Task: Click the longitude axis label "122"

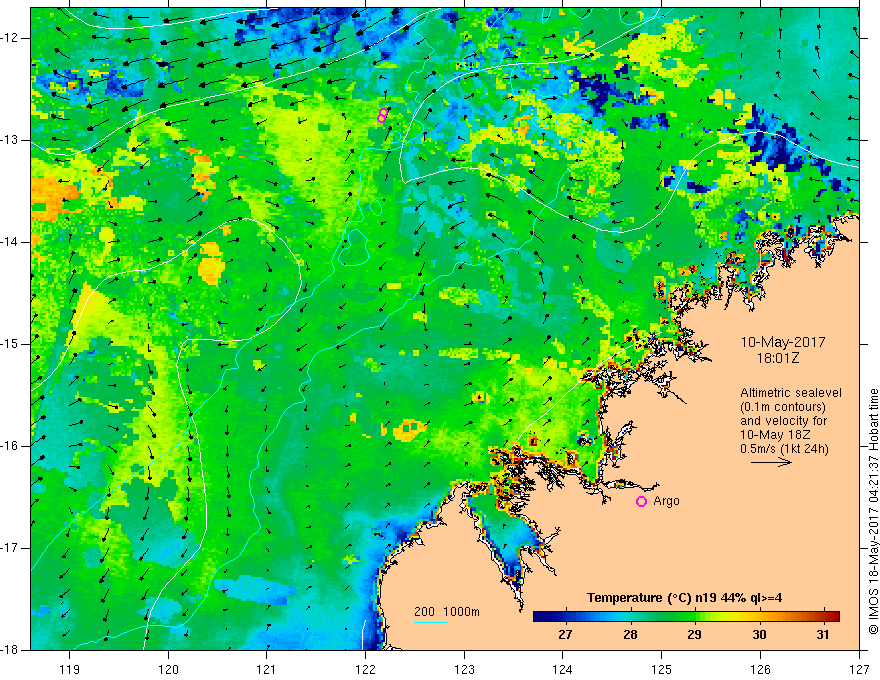Action: point(365,669)
